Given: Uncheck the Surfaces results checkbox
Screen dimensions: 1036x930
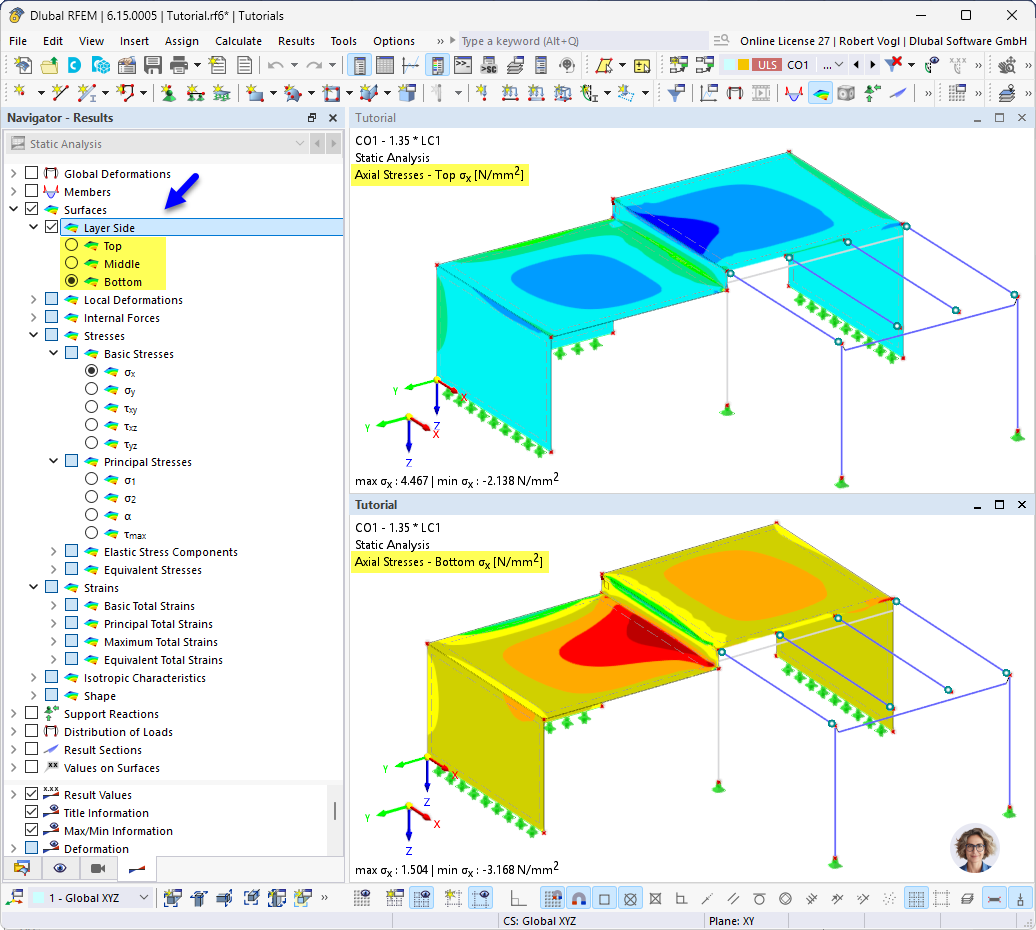Looking at the screenshot, I should 31,209.
